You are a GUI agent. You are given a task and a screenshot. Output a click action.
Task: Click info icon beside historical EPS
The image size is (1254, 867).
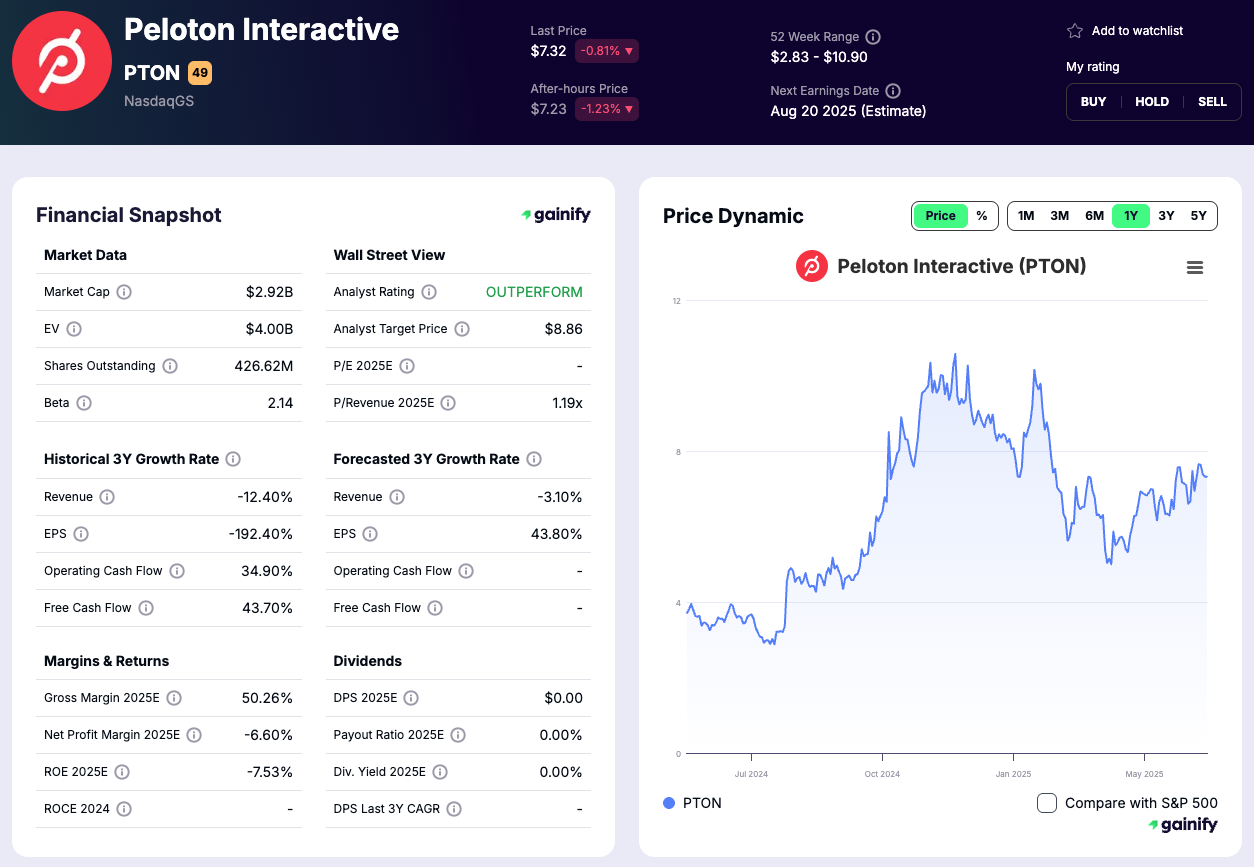(x=81, y=534)
